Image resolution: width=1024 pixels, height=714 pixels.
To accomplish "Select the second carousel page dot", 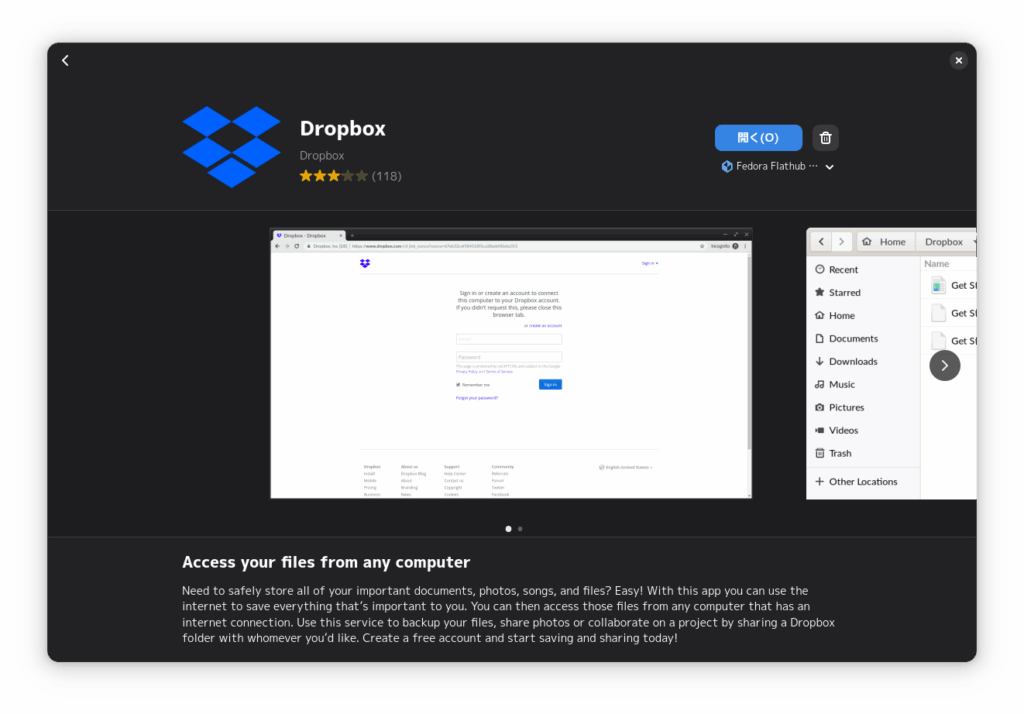I will 520,529.
